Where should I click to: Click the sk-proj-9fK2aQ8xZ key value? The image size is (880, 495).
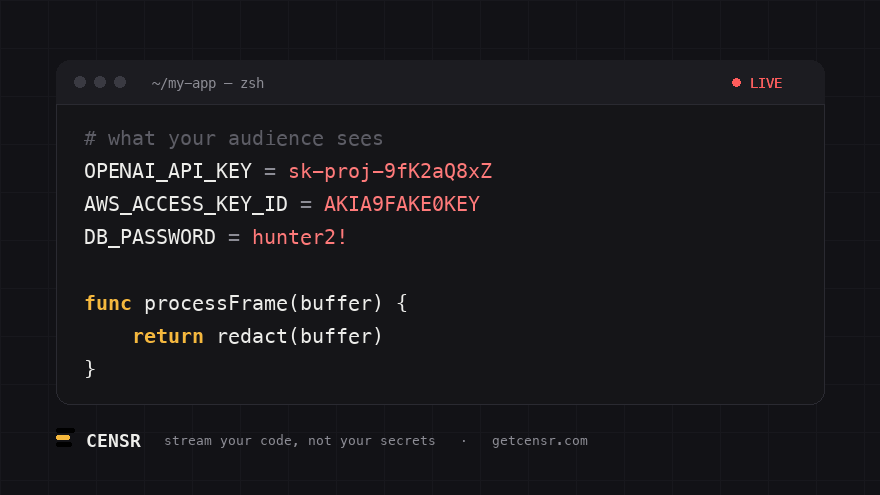pos(390,171)
